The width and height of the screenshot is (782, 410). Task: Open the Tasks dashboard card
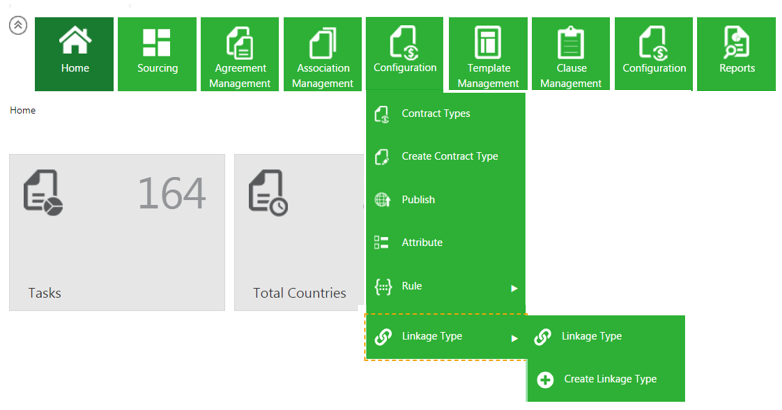(117, 232)
